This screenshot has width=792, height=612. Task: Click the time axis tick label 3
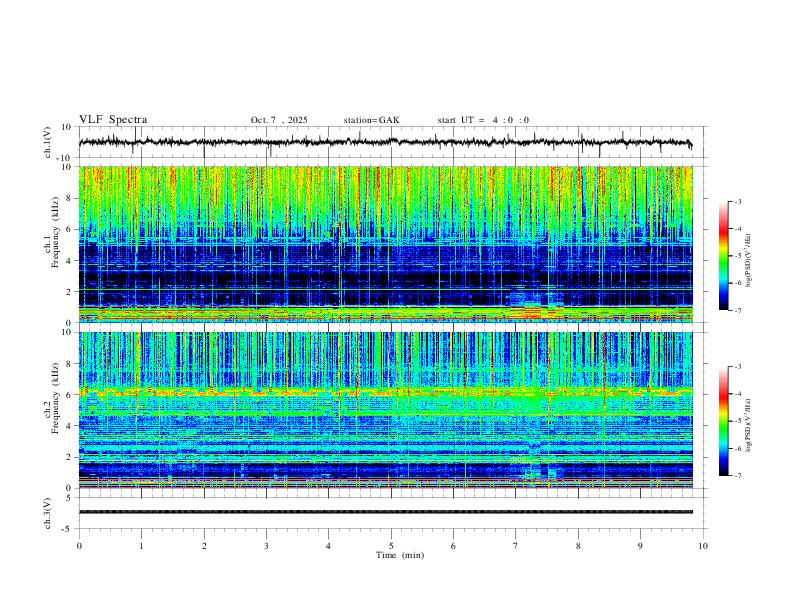pyautogui.click(x=266, y=546)
